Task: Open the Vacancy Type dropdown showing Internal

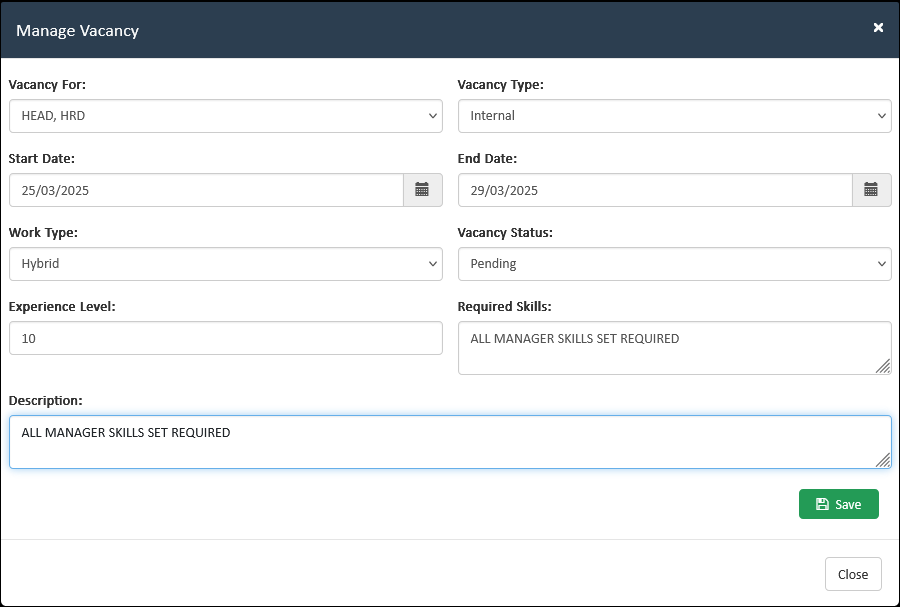Action: click(x=674, y=116)
